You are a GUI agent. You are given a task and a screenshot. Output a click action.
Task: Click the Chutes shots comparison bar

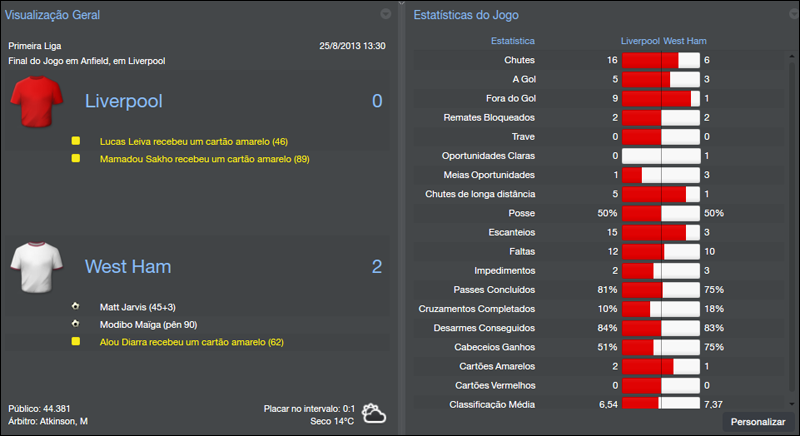tap(660, 60)
